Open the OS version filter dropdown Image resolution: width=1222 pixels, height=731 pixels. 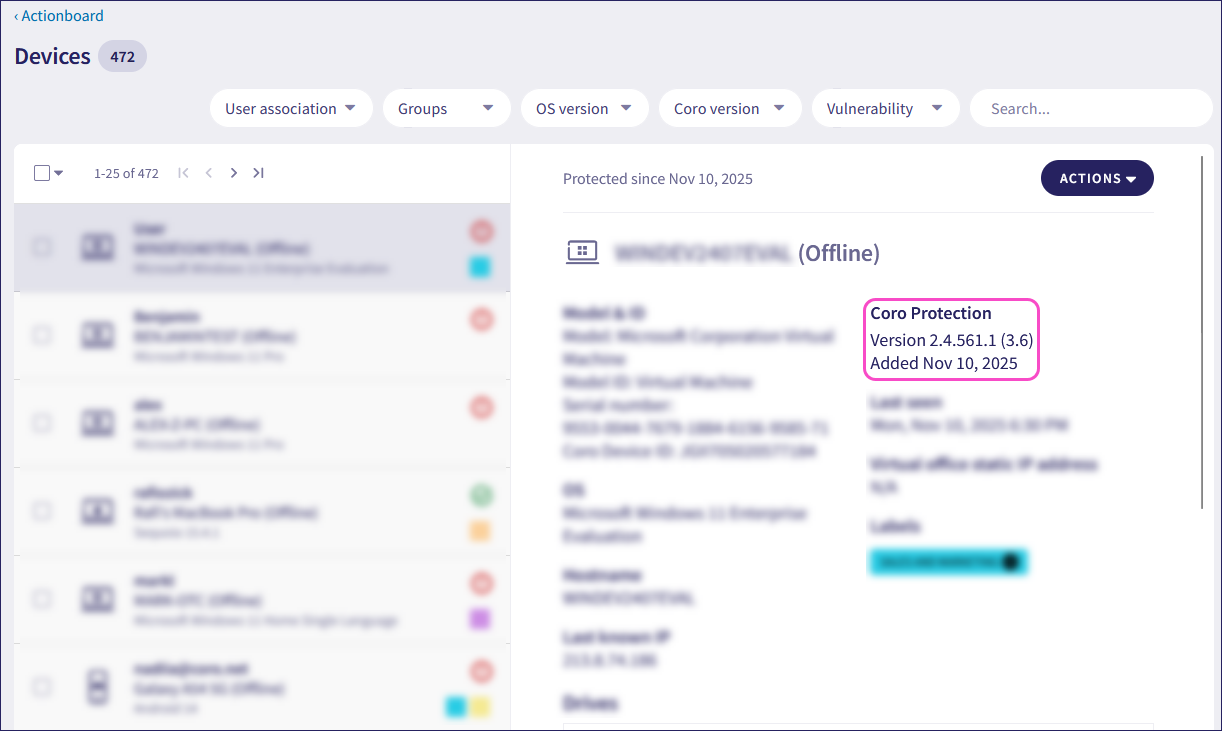point(584,109)
